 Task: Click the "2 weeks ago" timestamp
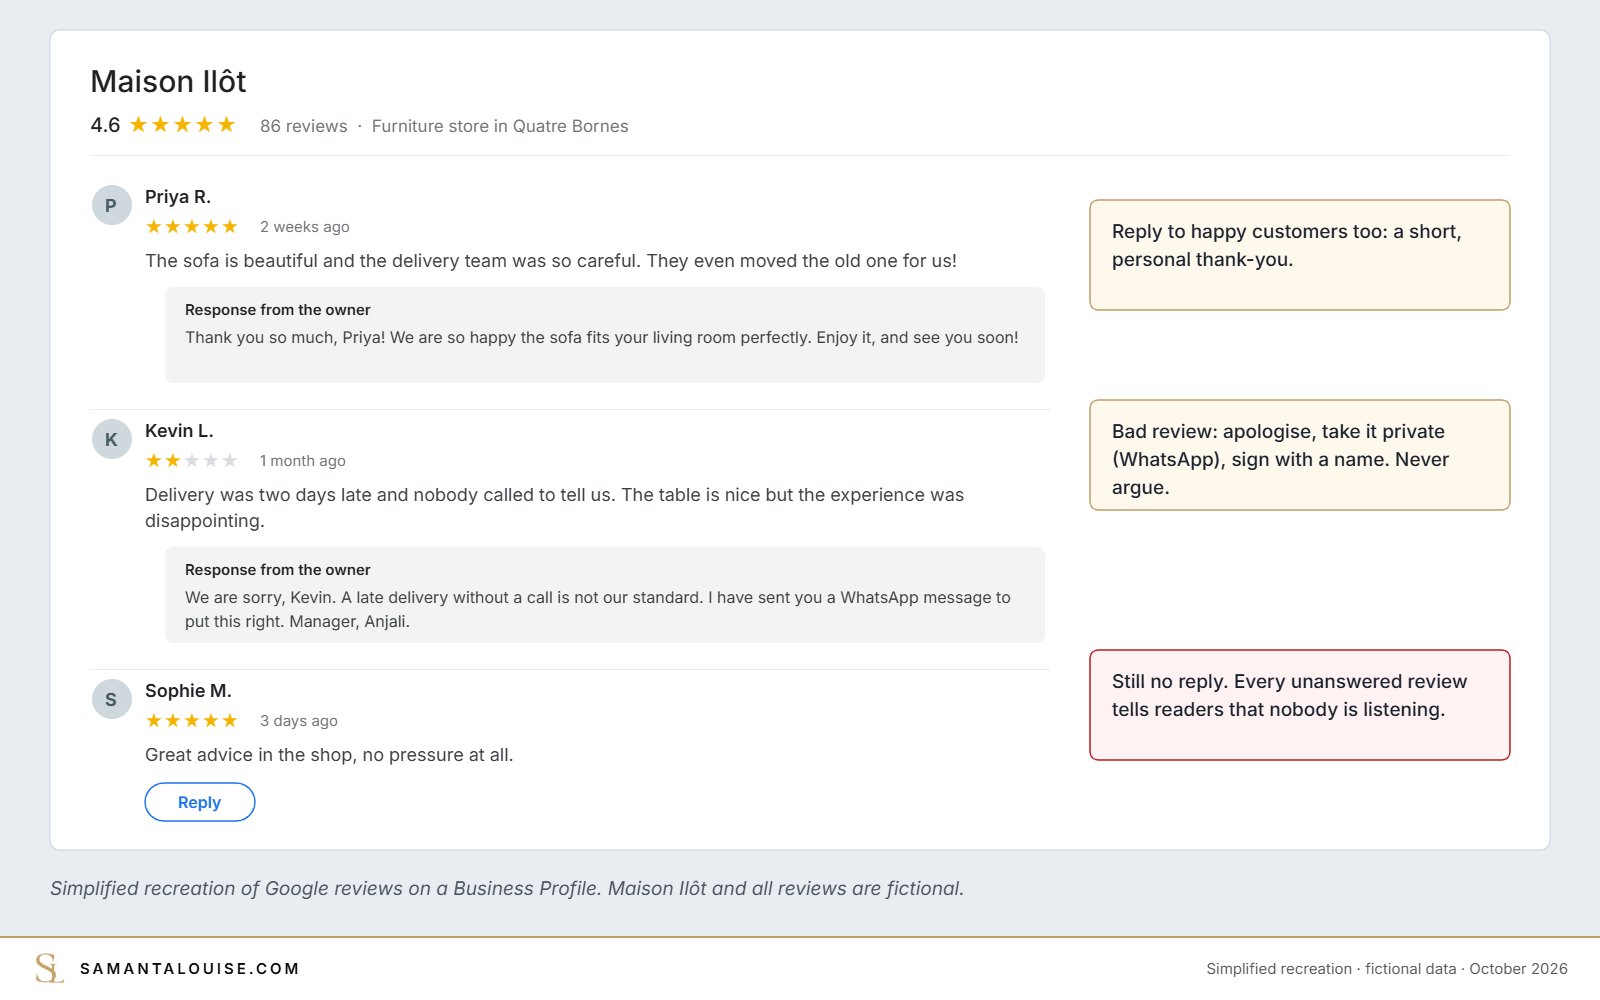tap(305, 227)
